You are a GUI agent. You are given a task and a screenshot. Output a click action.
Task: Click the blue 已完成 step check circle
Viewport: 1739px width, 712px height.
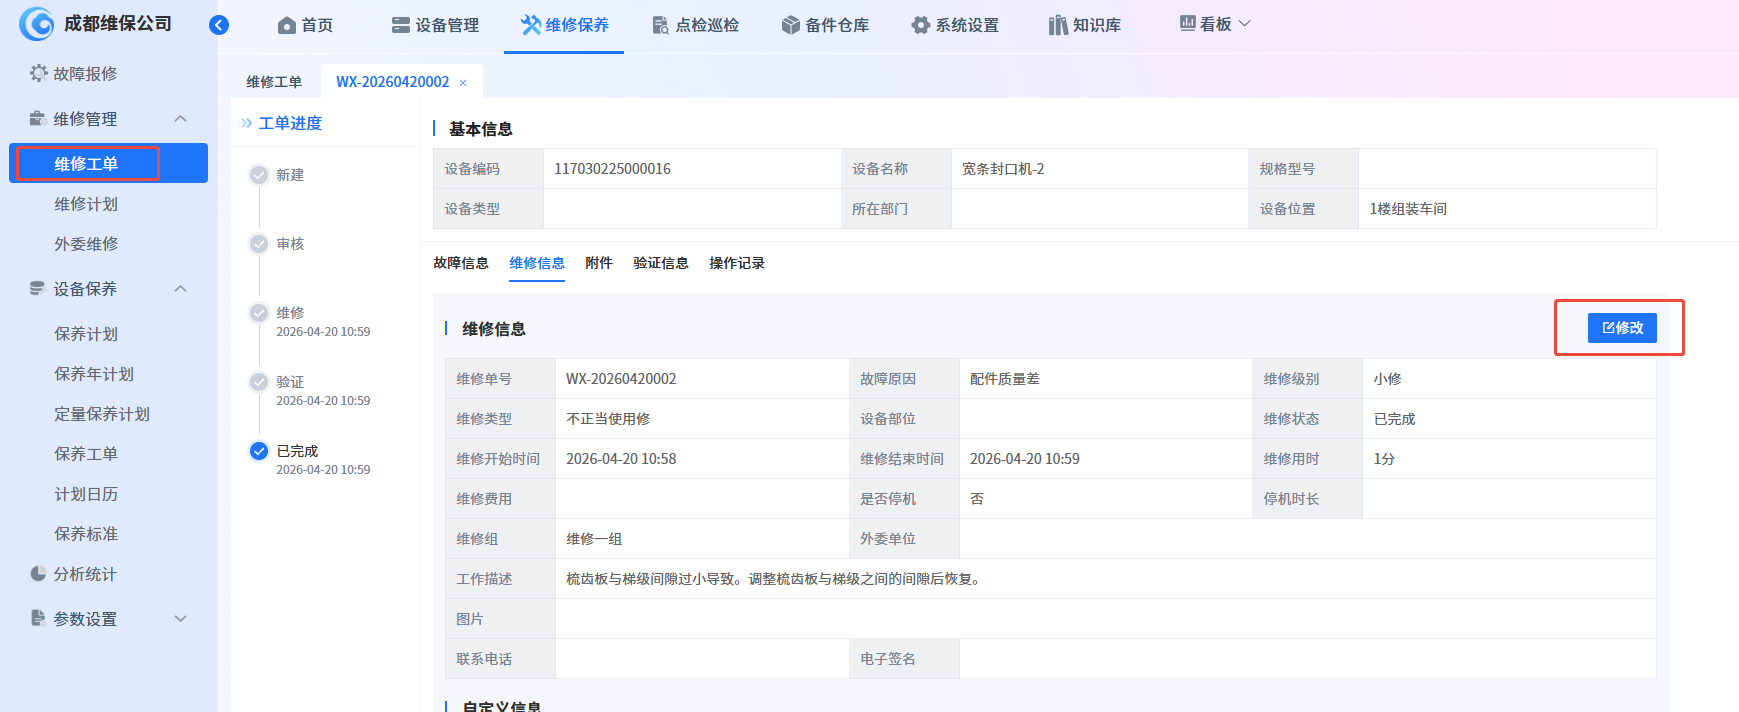pyautogui.click(x=259, y=451)
